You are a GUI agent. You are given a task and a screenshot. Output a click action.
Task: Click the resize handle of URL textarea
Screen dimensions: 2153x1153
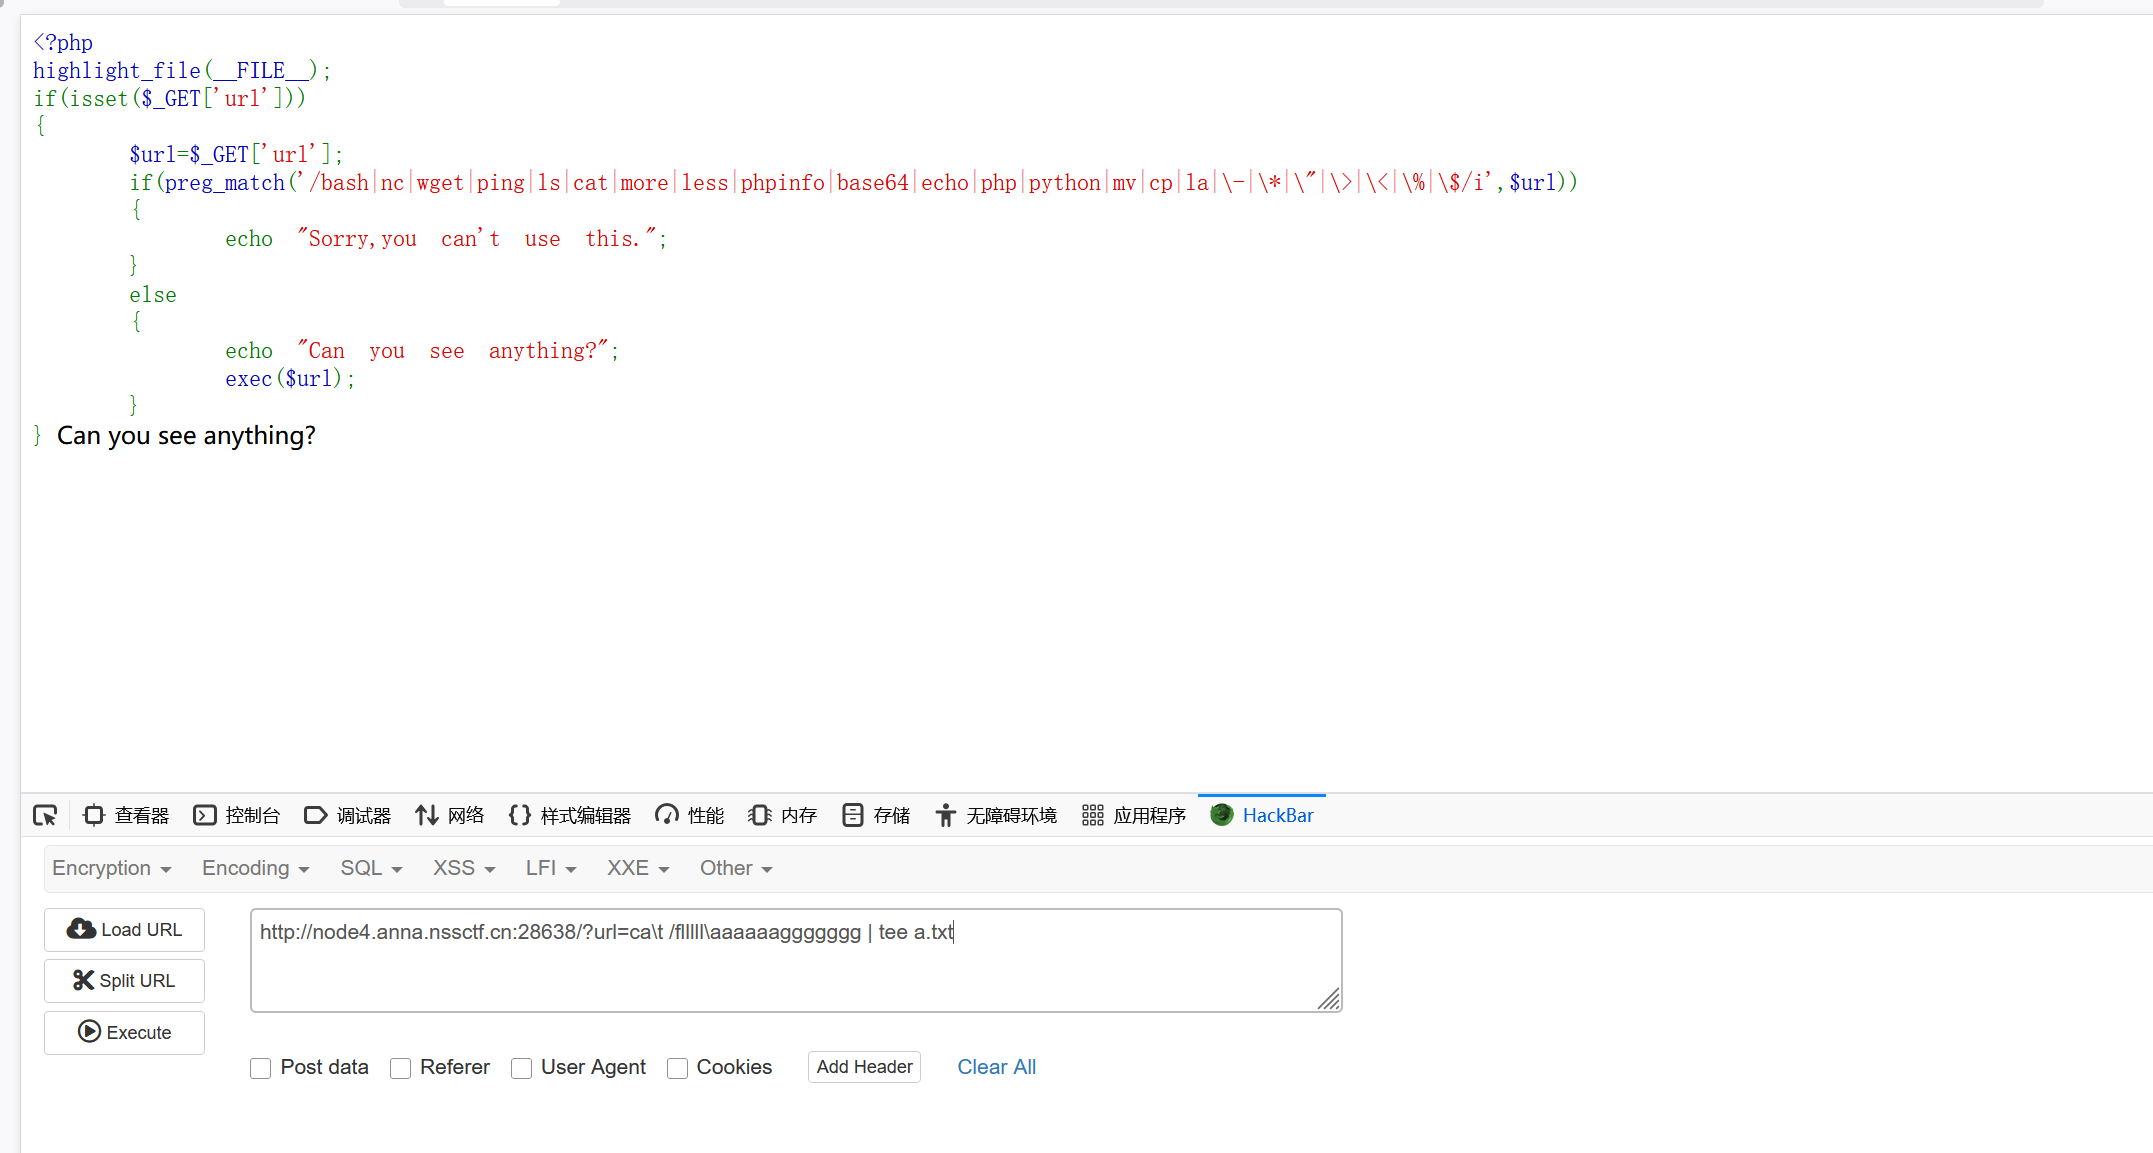coord(1329,999)
